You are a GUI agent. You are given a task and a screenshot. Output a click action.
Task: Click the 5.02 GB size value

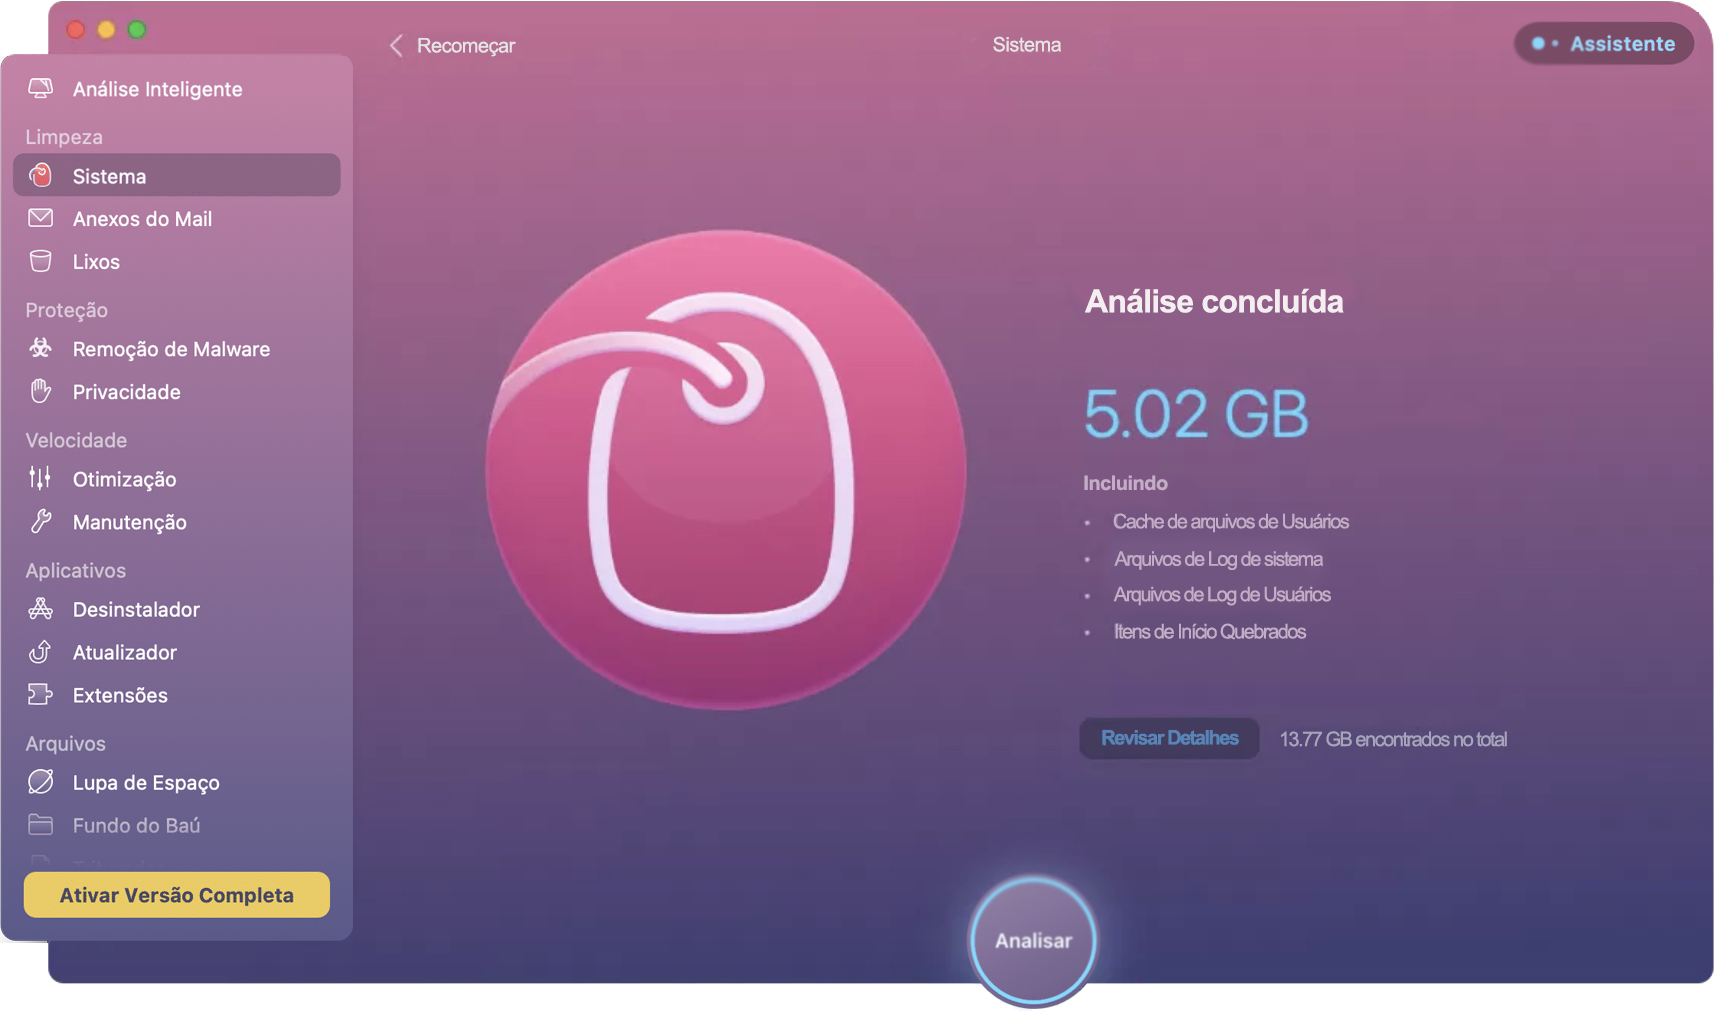(1196, 414)
